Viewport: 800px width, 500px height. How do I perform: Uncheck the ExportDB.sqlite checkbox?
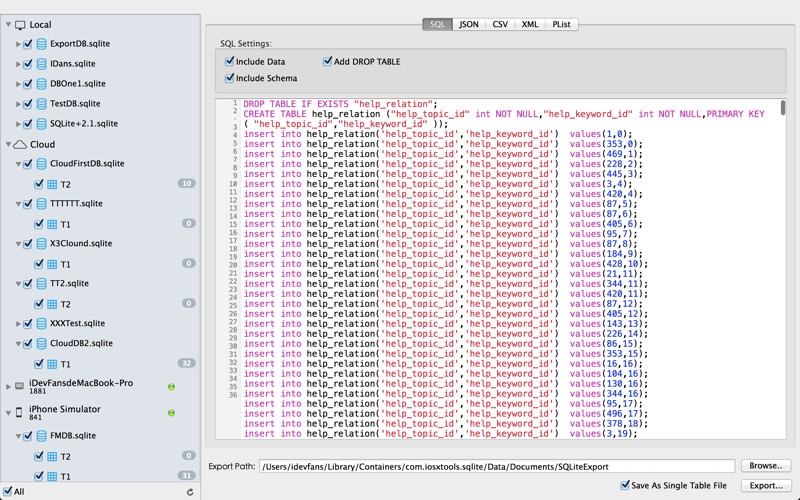(28, 44)
